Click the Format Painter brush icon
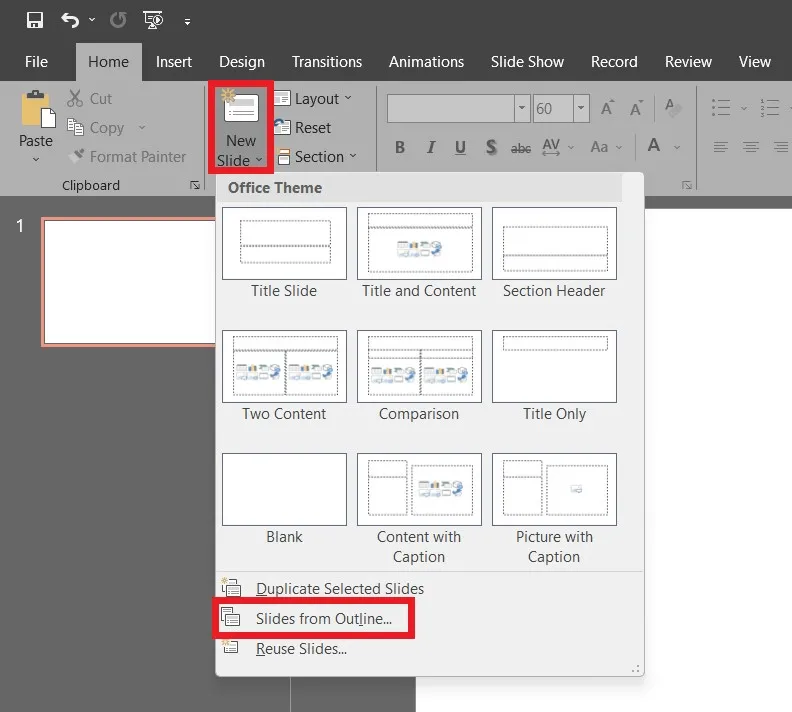Screen dimensions: 792x712 coord(77,157)
